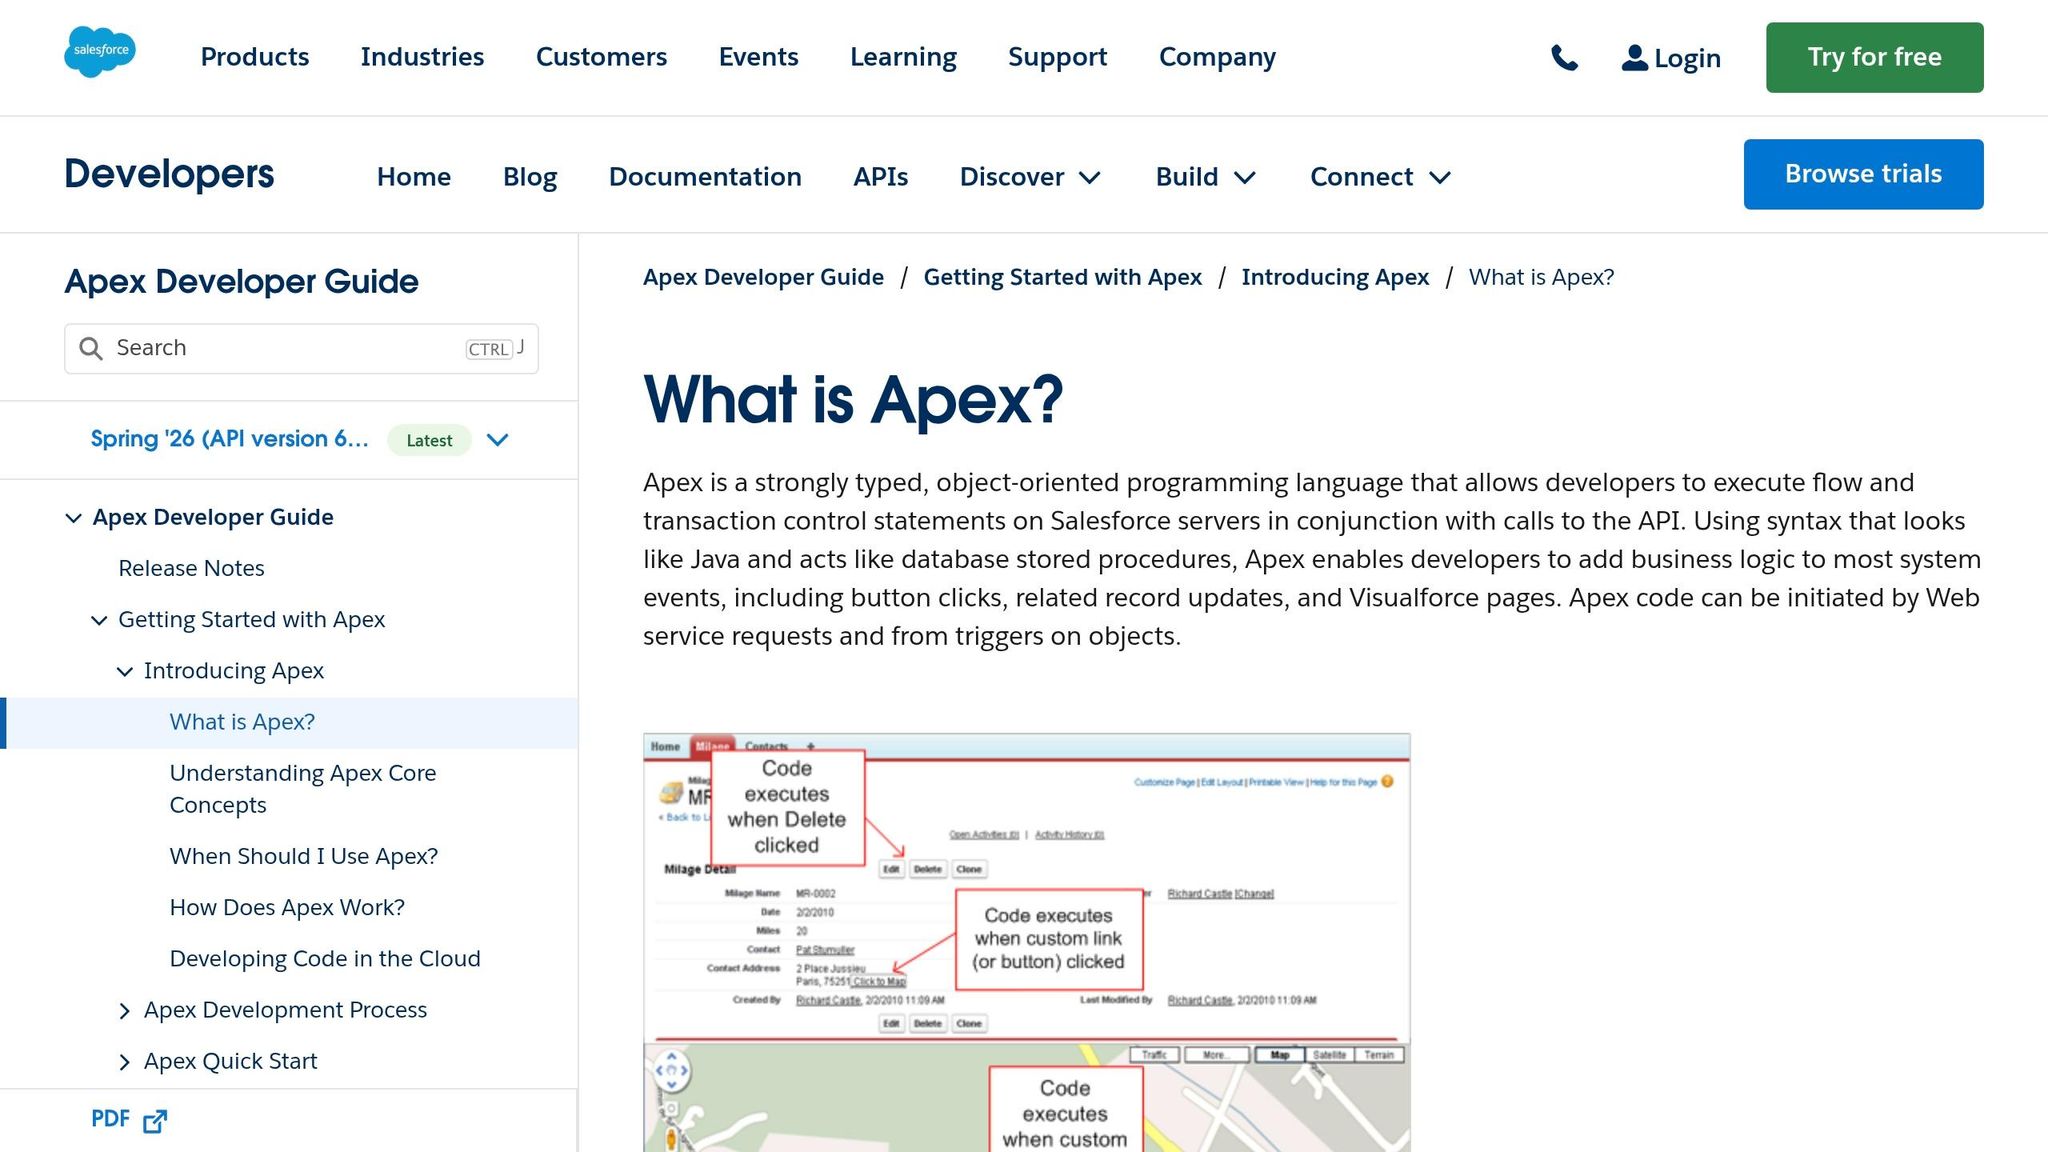2048x1152 pixels.
Task: Click the Try for free button
Action: [1874, 57]
